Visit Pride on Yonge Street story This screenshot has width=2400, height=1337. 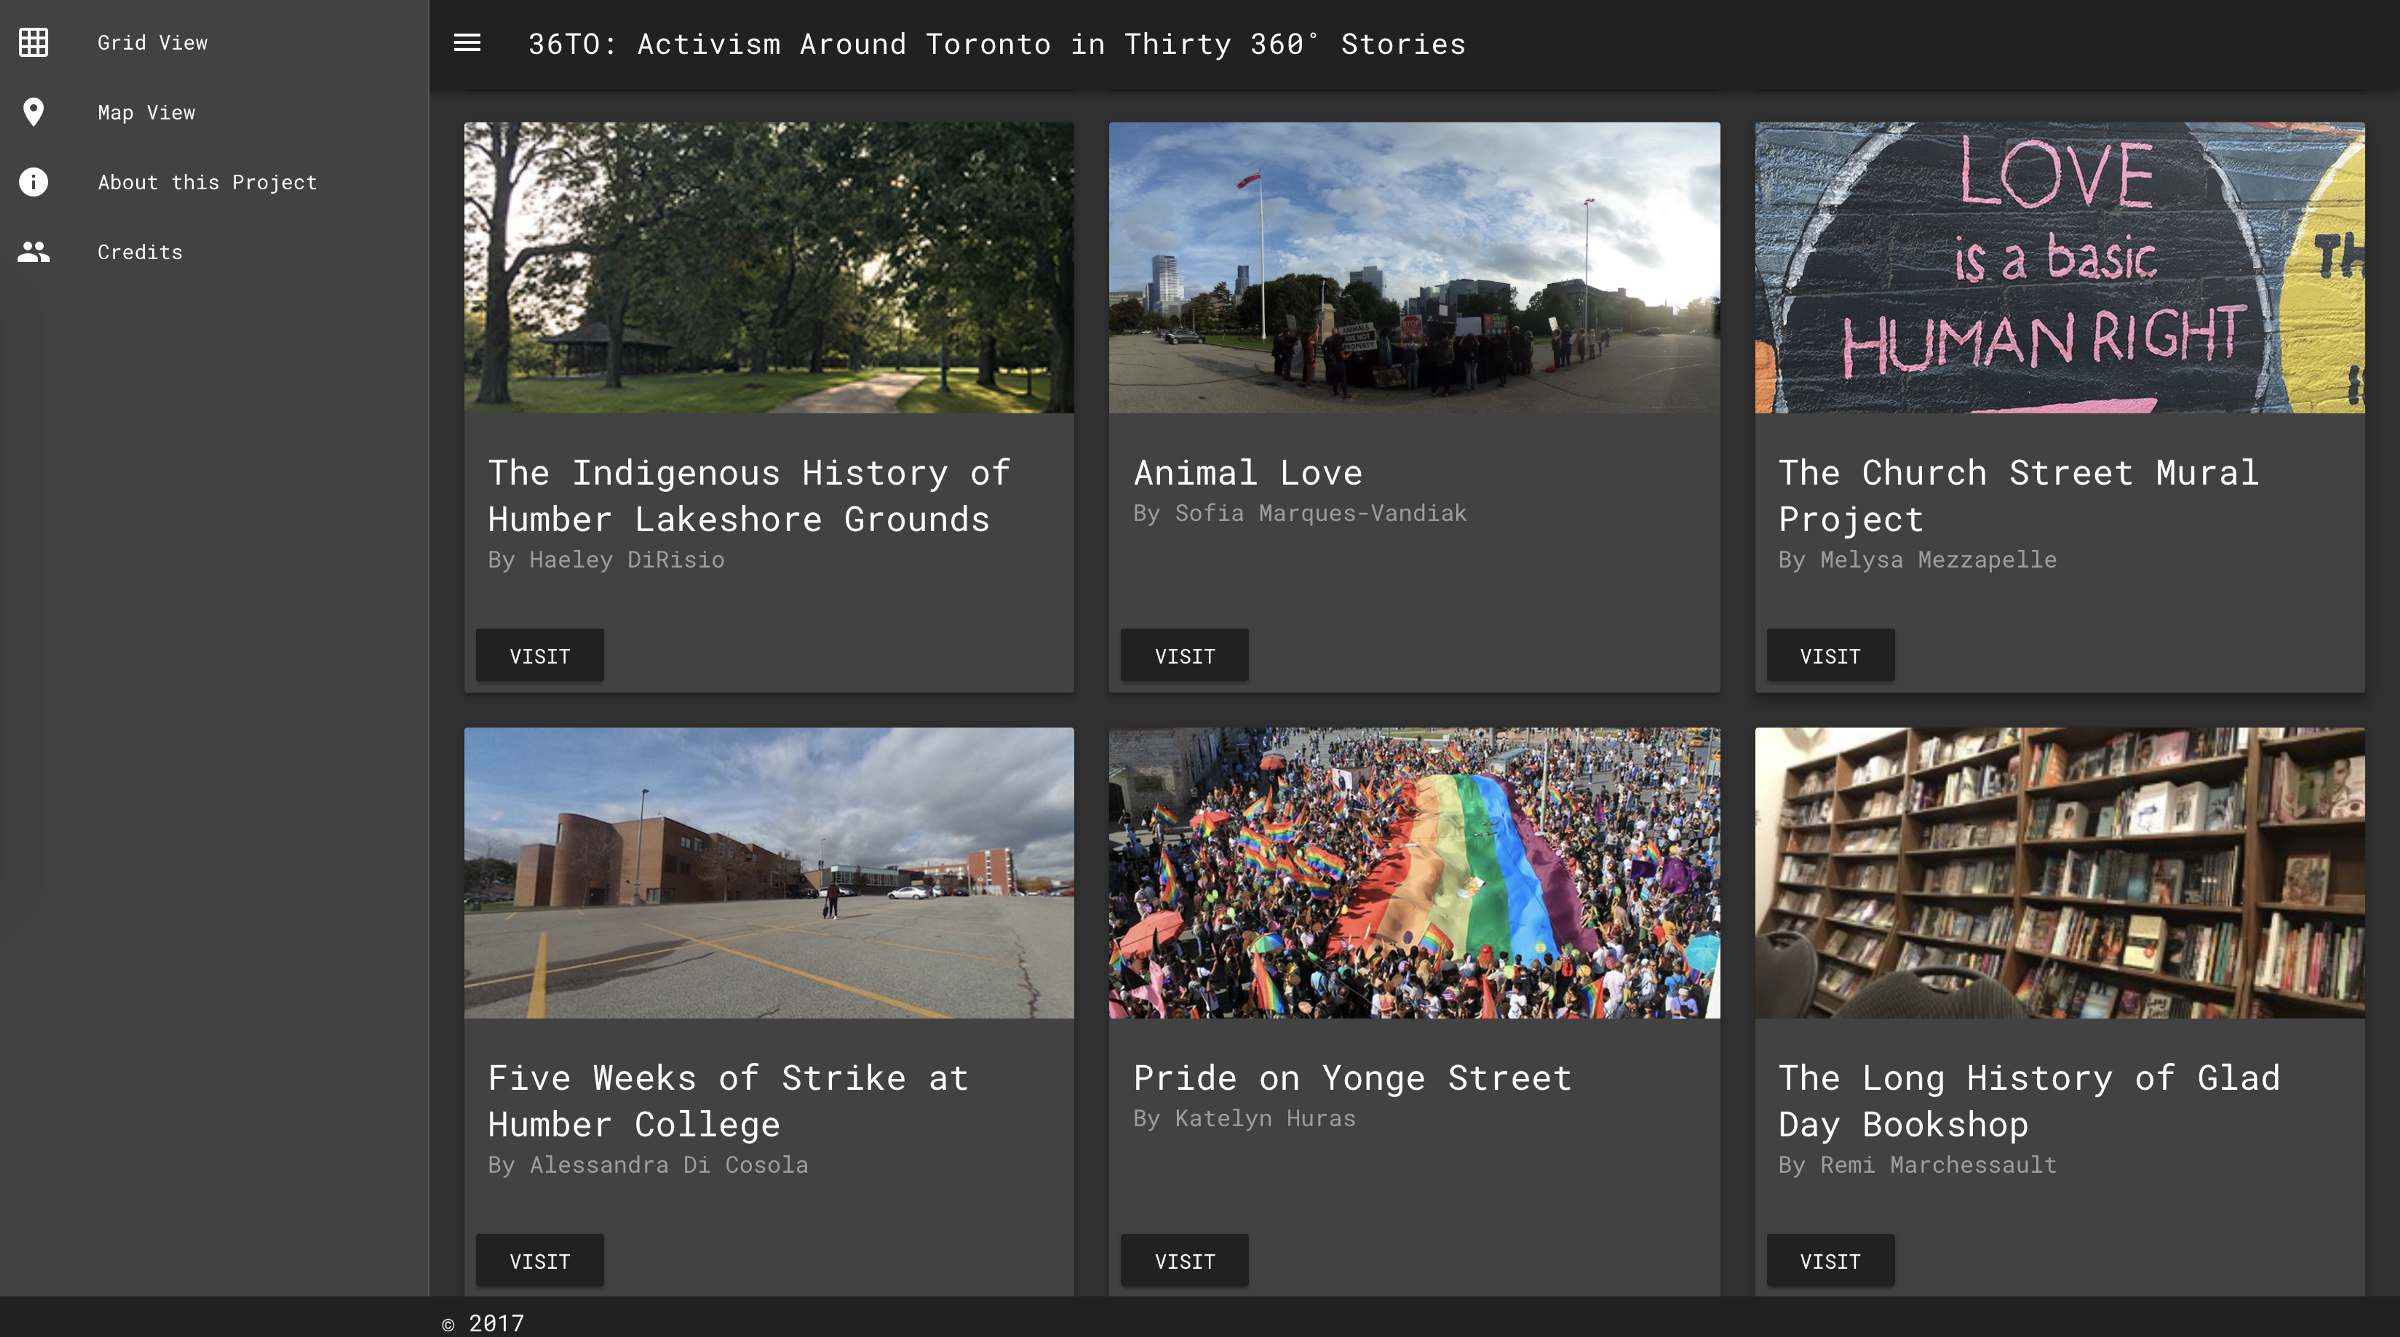(x=1184, y=1261)
